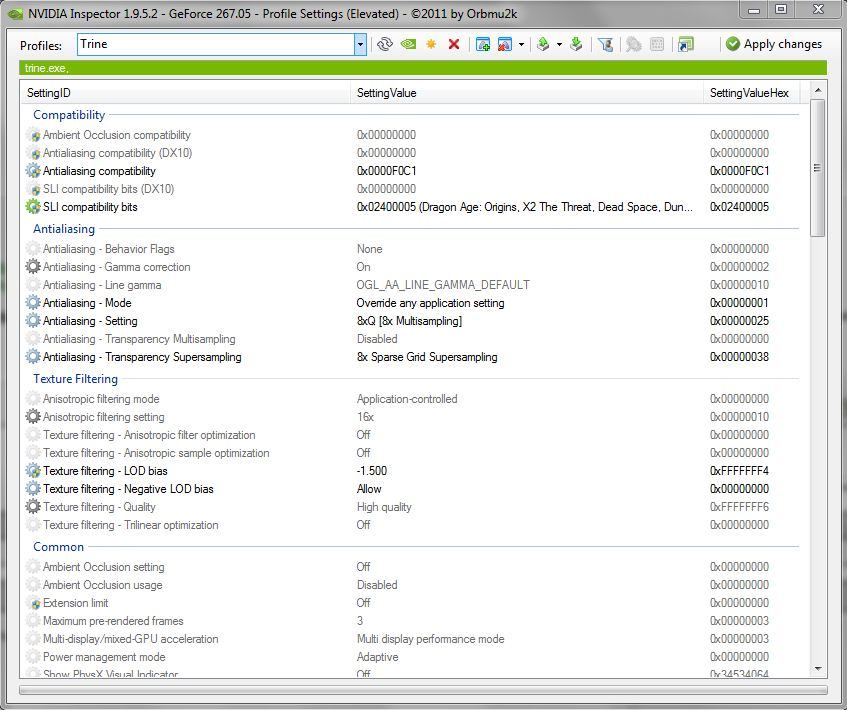Select the 'Override any application setting' value
Screen dimensions: 847x710
(430, 303)
